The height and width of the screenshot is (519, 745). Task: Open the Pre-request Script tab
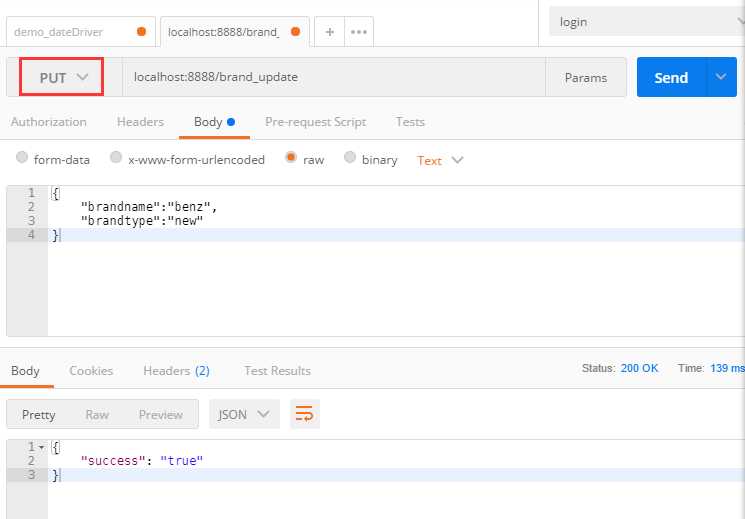pyautogui.click(x=315, y=122)
